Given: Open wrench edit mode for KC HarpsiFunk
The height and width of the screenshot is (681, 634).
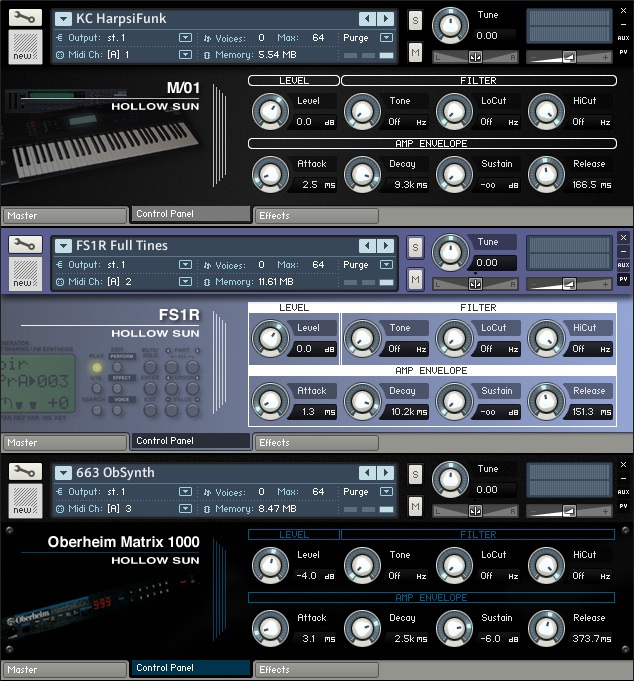Looking at the screenshot, I should (x=25, y=17).
